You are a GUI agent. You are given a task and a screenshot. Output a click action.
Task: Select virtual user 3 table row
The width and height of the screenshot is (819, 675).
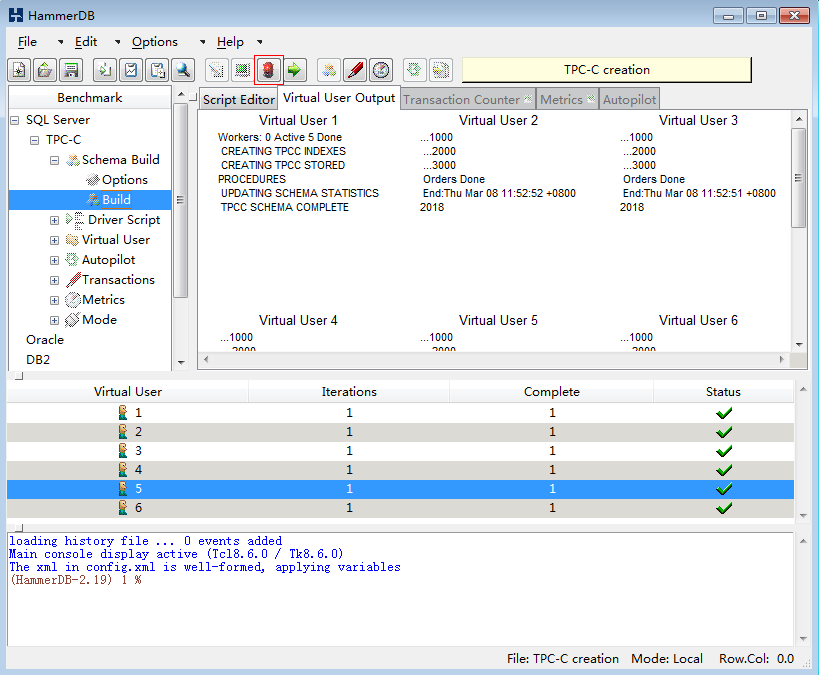(400, 451)
